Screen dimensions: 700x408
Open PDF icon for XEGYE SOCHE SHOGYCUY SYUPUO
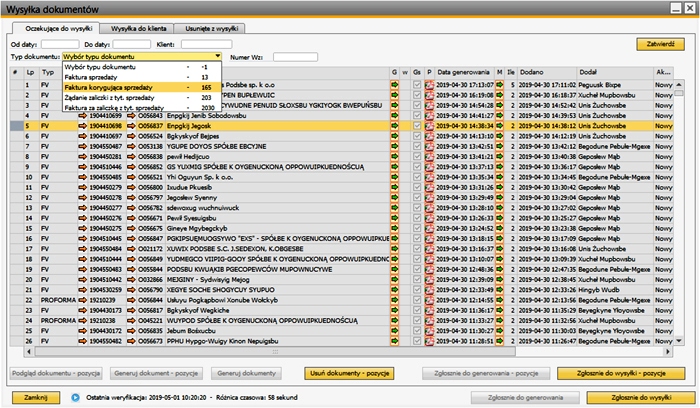tap(429, 290)
